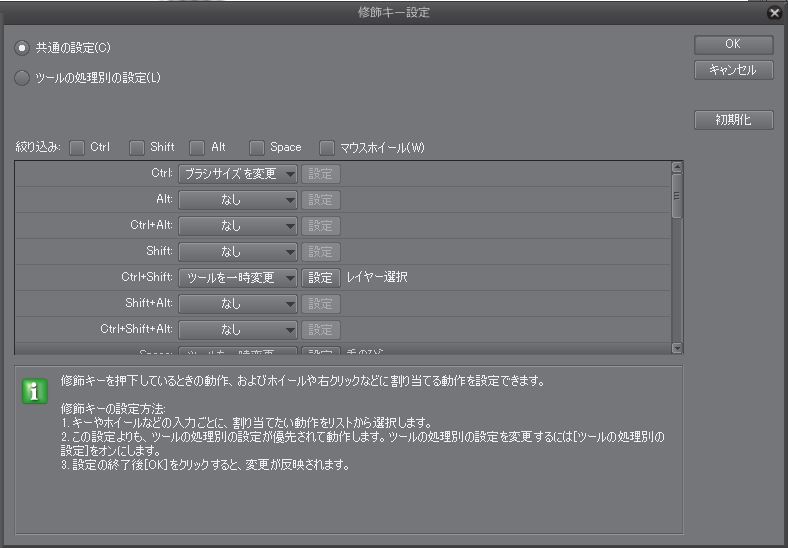788x548 pixels.
Task: Open the Shift+Alt action dropdown
Action: (238, 304)
